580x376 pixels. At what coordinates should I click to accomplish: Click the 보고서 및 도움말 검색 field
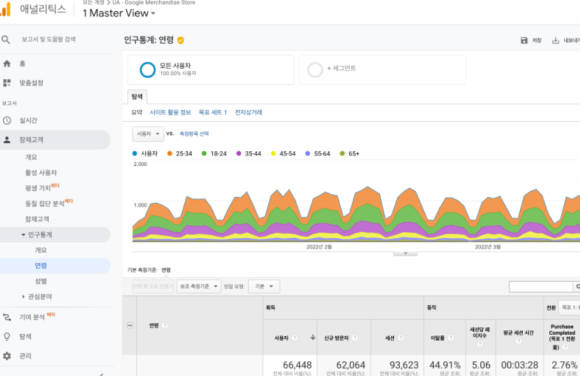tap(48, 40)
